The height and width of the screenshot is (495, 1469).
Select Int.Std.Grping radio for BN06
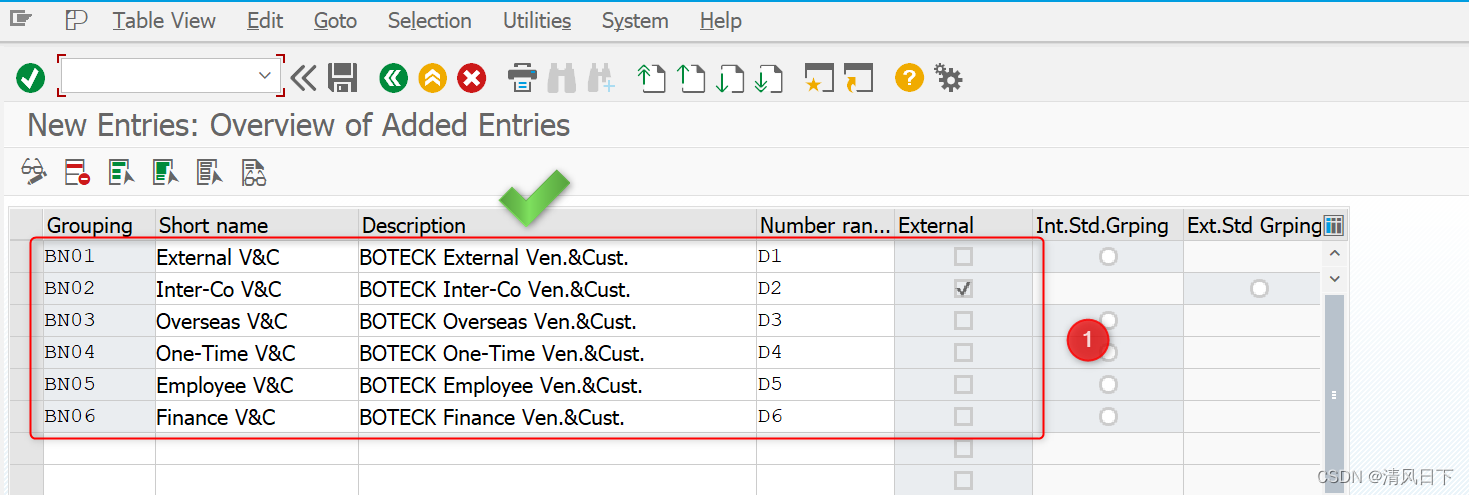[x=1107, y=416]
